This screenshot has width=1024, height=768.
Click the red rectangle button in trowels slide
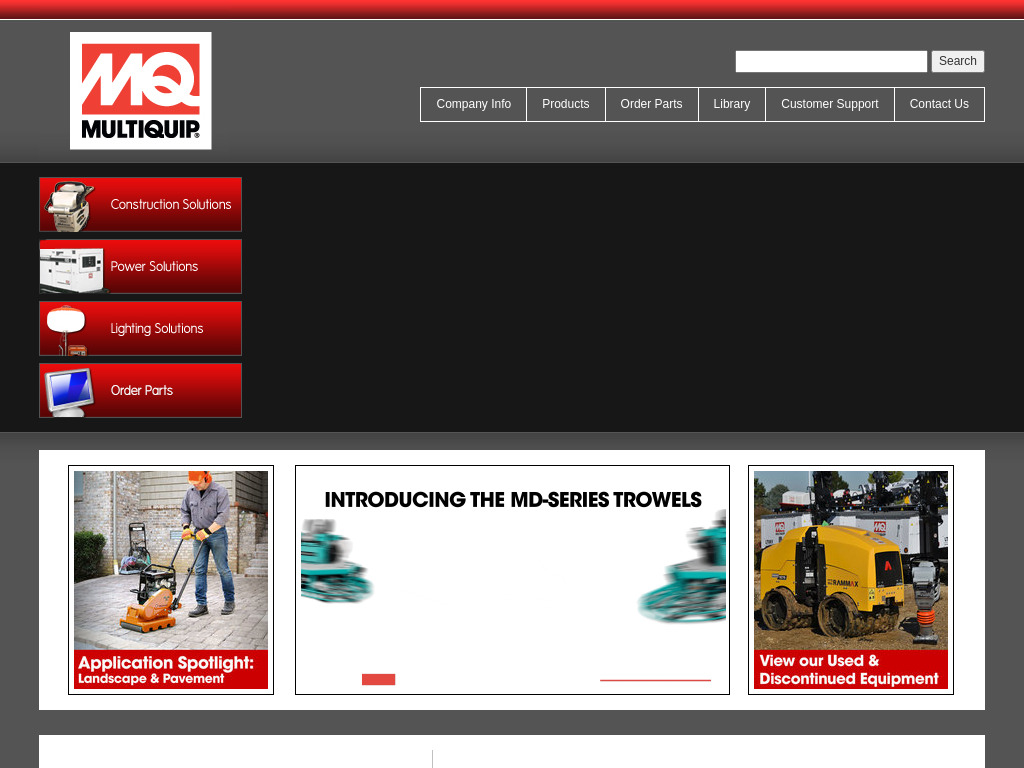click(379, 680)
